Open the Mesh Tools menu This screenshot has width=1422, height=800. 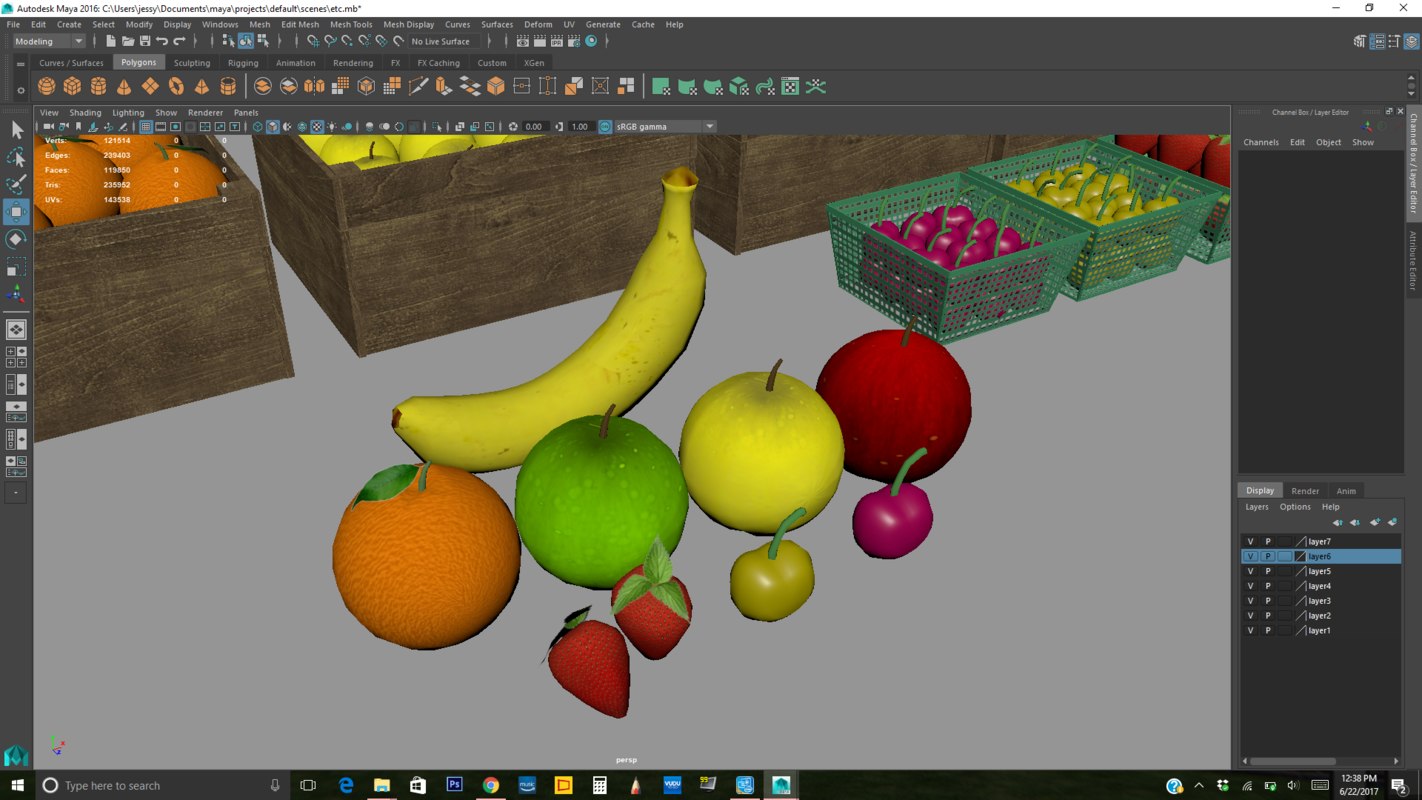pos(350,24)
